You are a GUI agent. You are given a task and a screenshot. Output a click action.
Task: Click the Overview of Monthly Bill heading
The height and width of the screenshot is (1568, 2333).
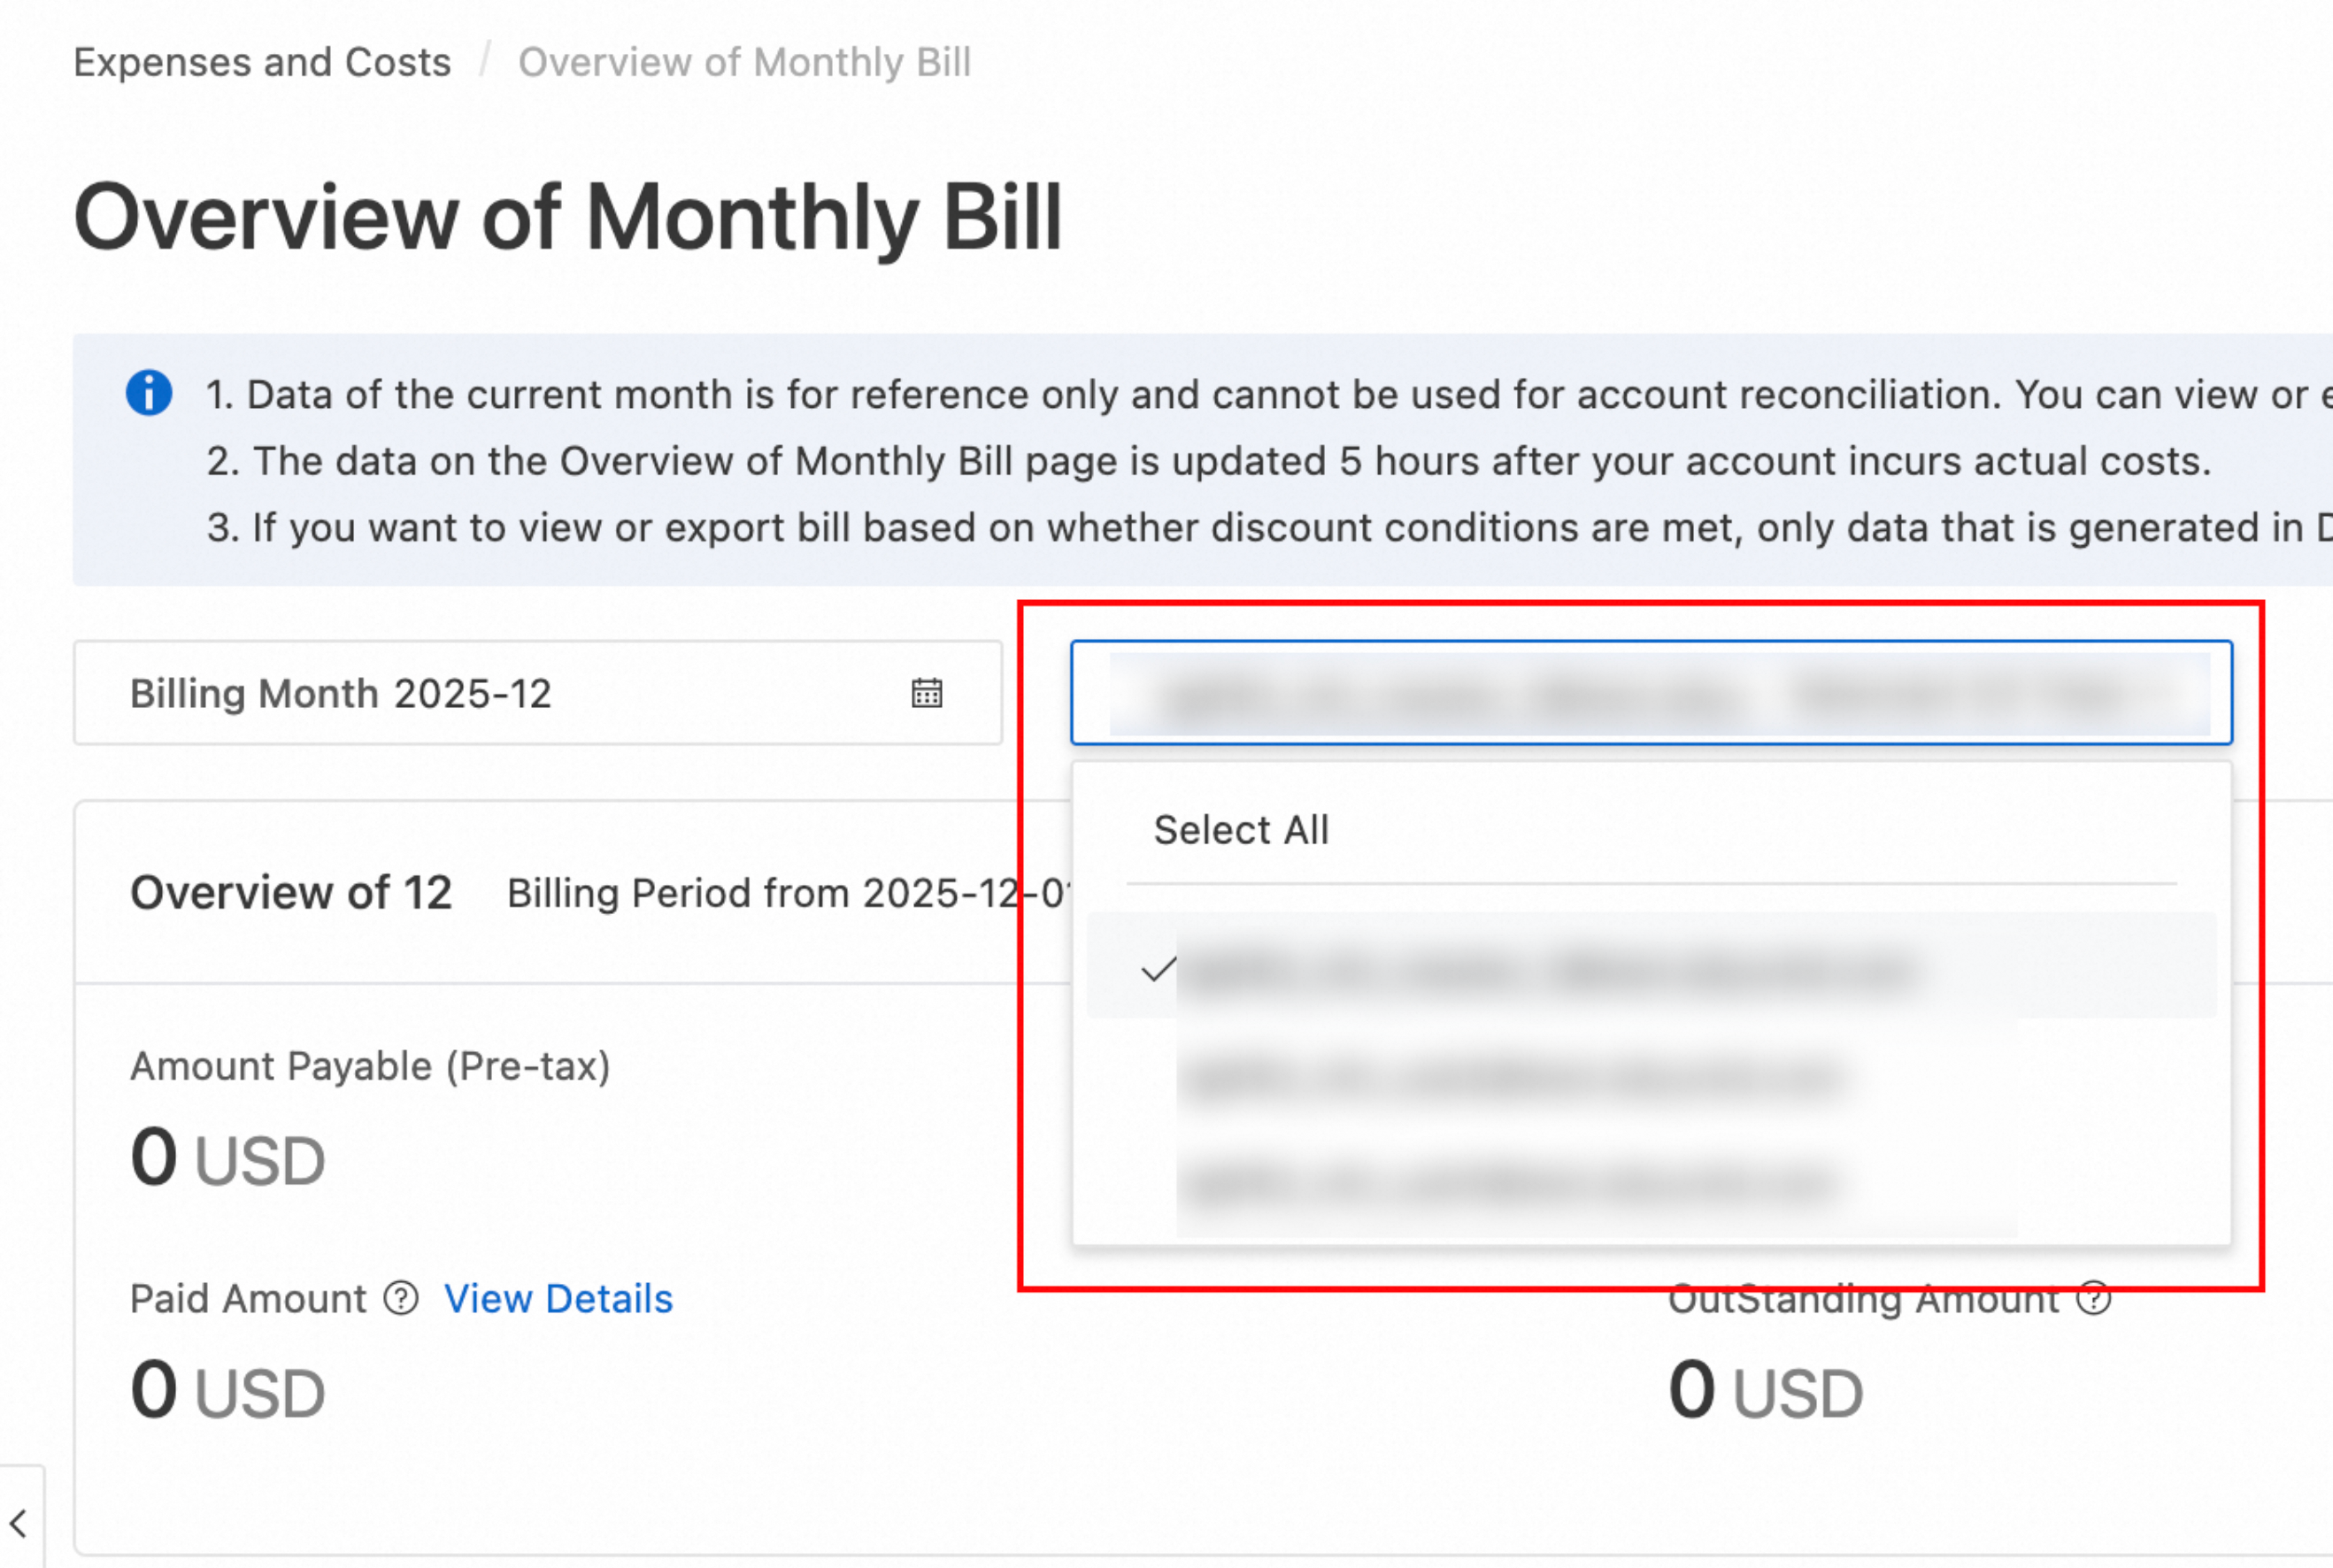[x=567, y=217]
